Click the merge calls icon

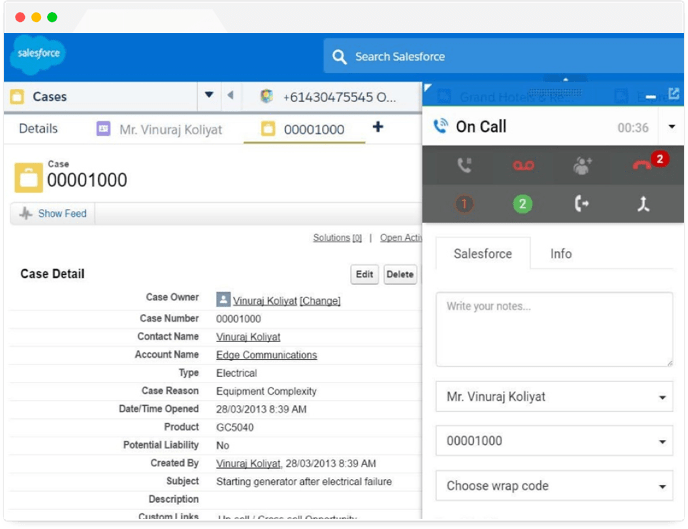click(643, 204)
